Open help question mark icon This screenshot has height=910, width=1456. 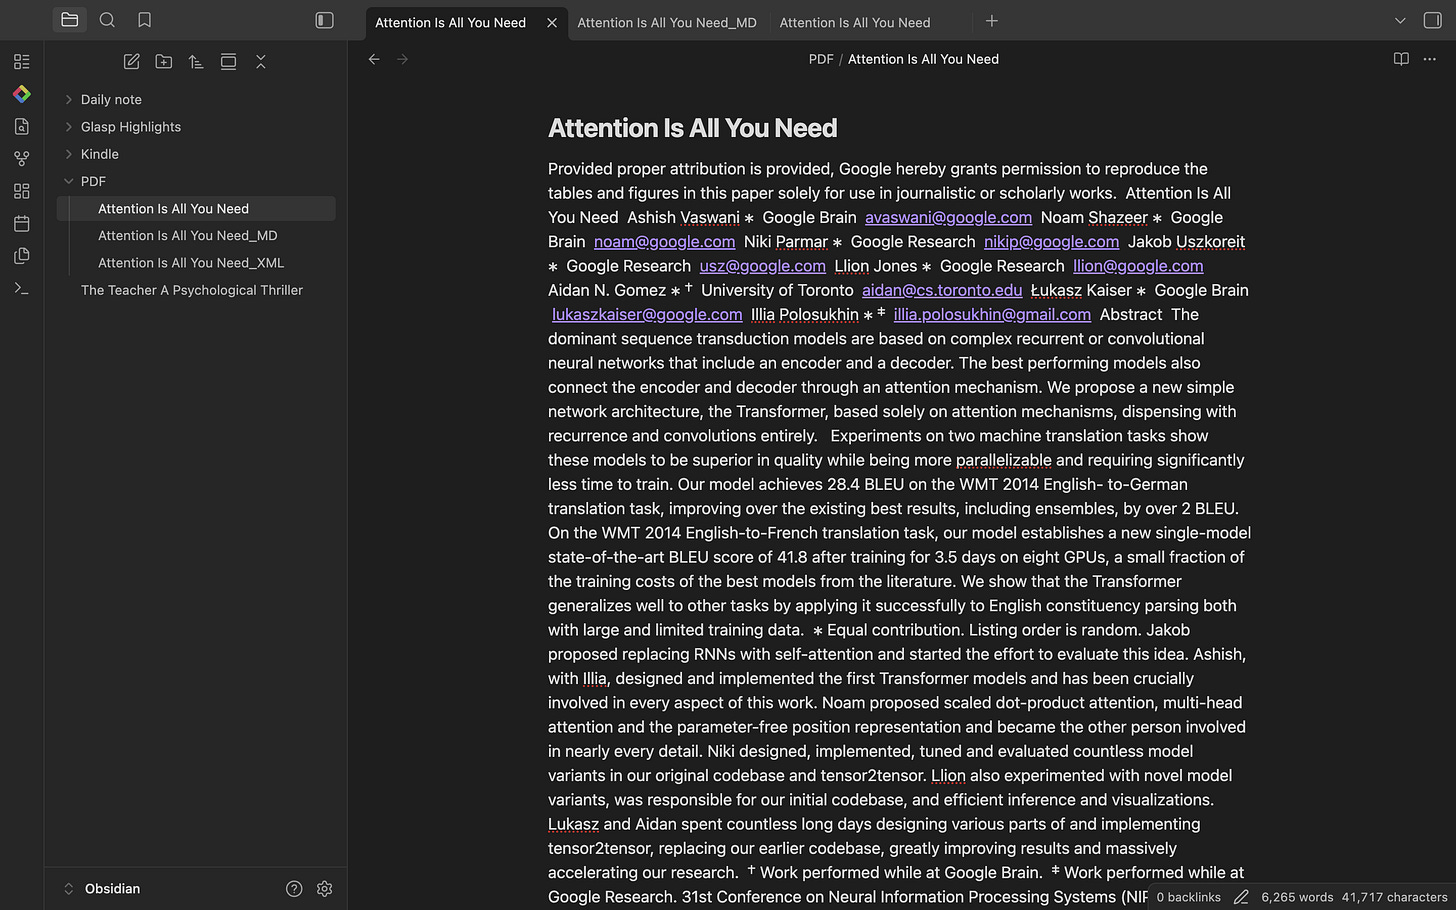pos(294,889)
